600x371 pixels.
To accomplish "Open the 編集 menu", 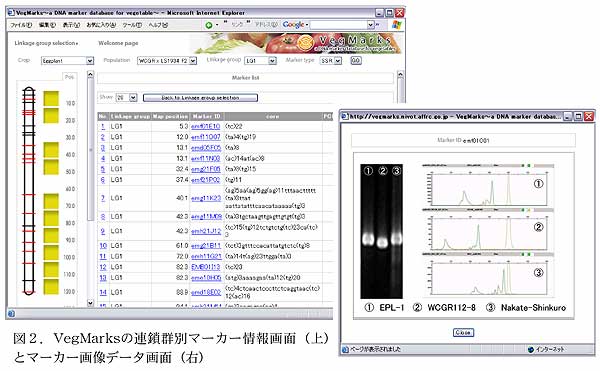I will pyautogui.click(x=47, y=25).
